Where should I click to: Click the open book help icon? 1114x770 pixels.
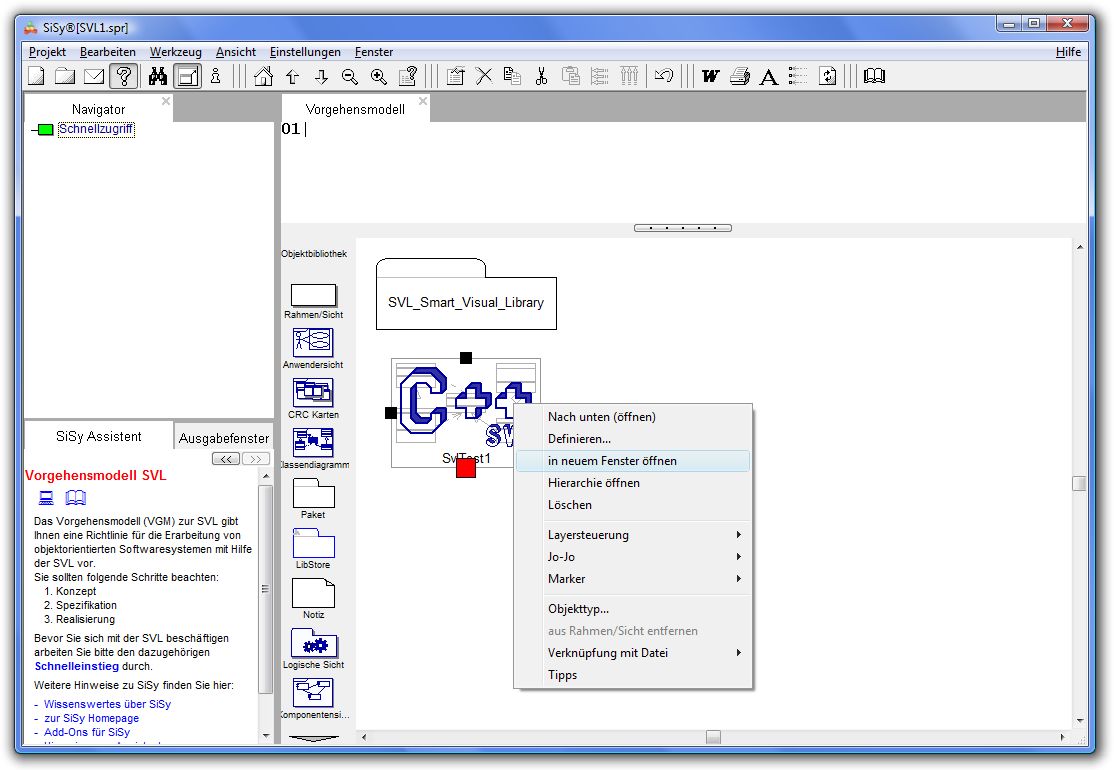(874, 76)
